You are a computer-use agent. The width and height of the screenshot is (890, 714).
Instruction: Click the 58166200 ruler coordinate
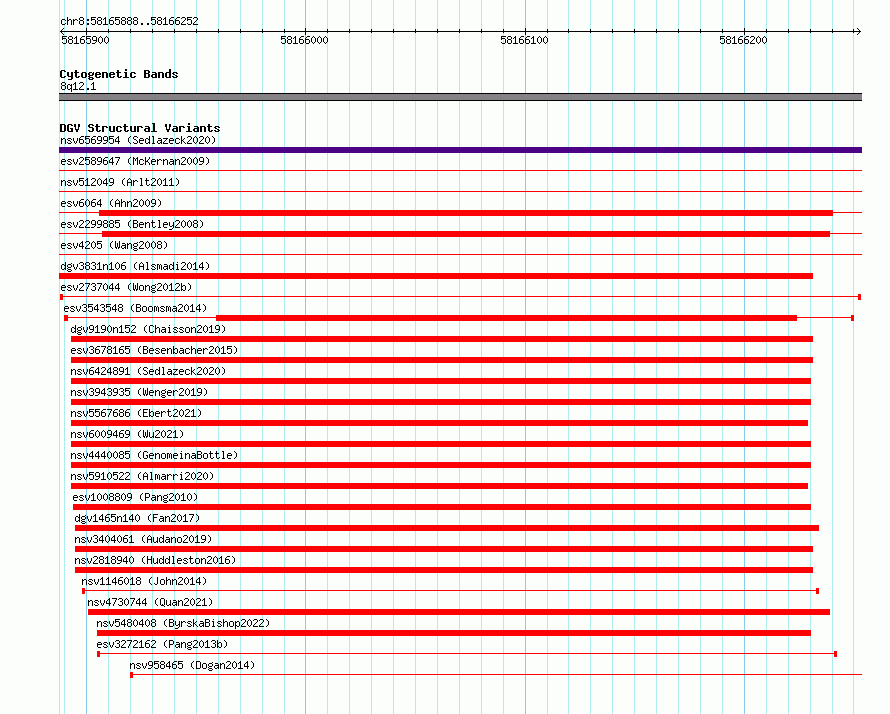click(743, 40)
